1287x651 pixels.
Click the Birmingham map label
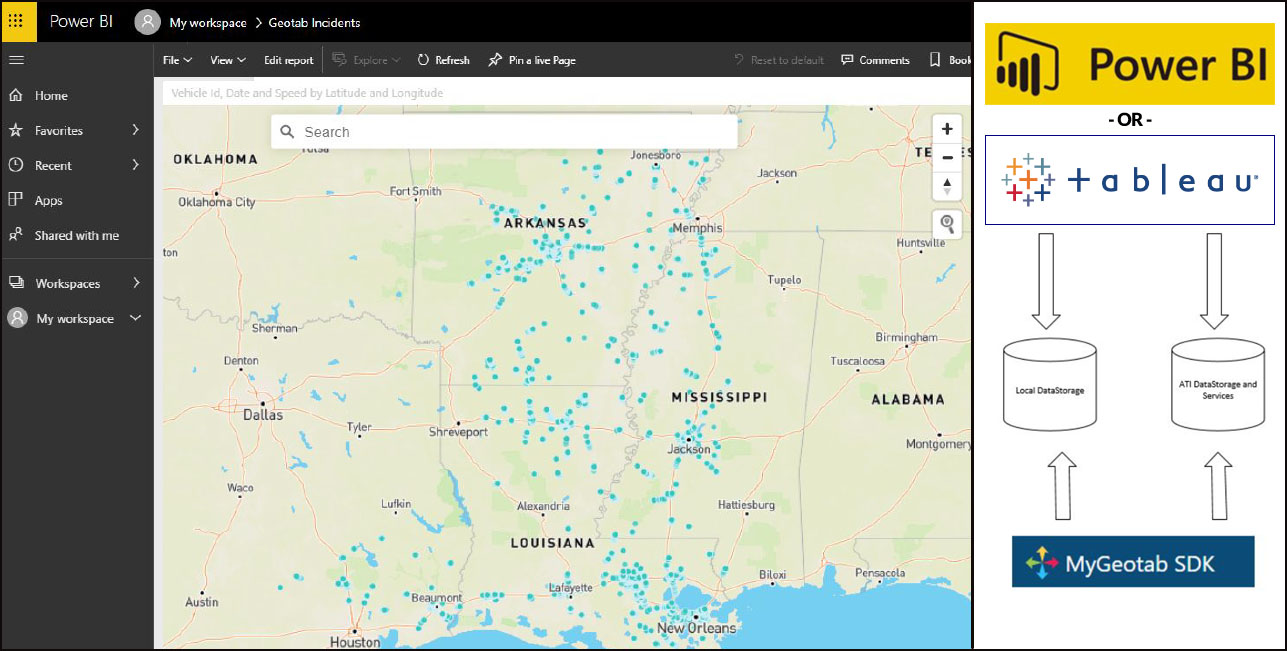click(906, 337)
